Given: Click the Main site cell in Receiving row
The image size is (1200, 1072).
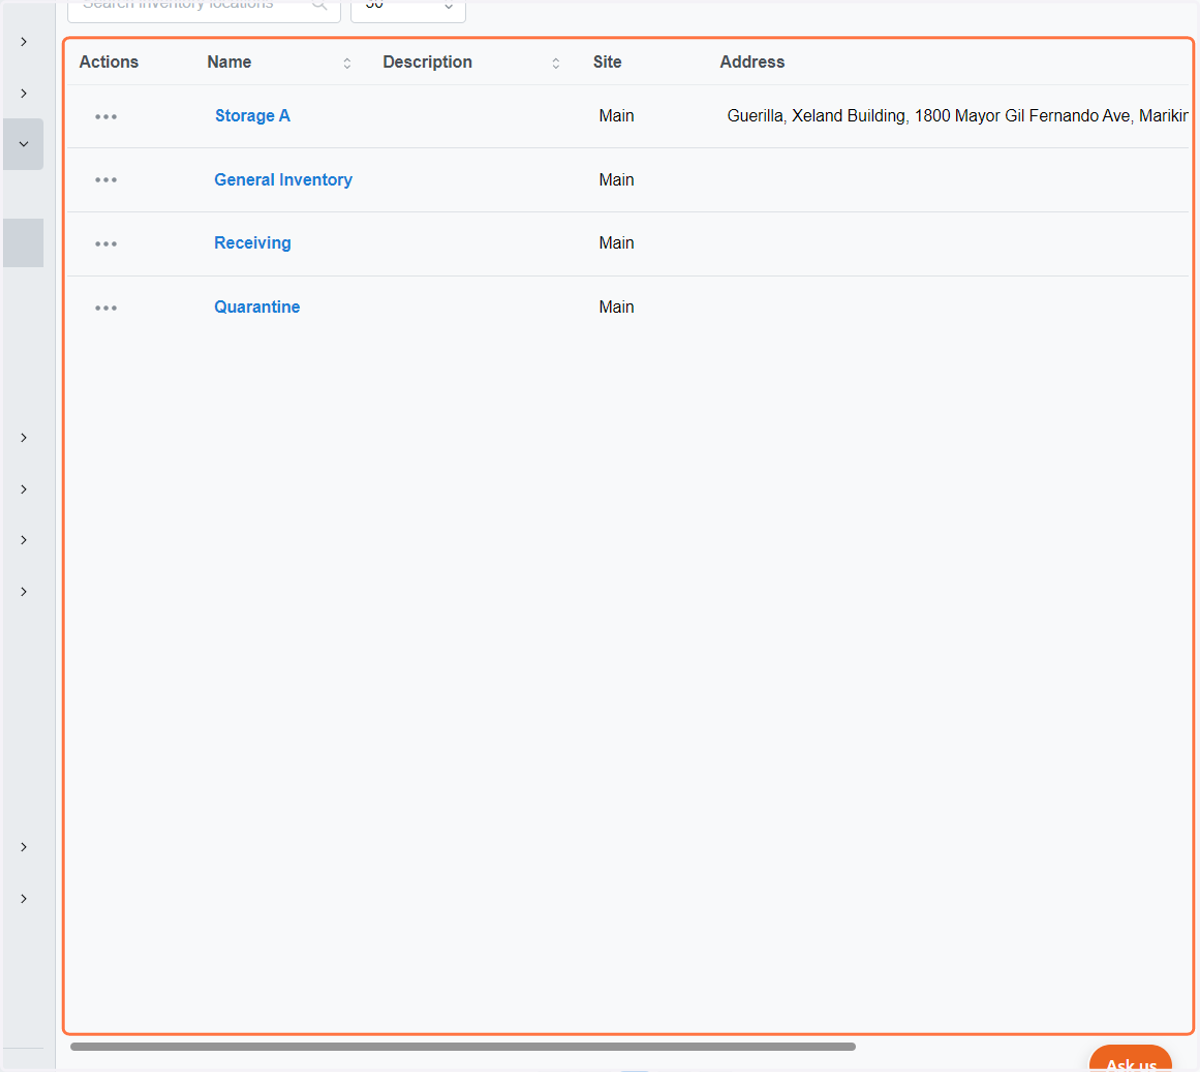Looking at the screenshot, I should point(616,243).
